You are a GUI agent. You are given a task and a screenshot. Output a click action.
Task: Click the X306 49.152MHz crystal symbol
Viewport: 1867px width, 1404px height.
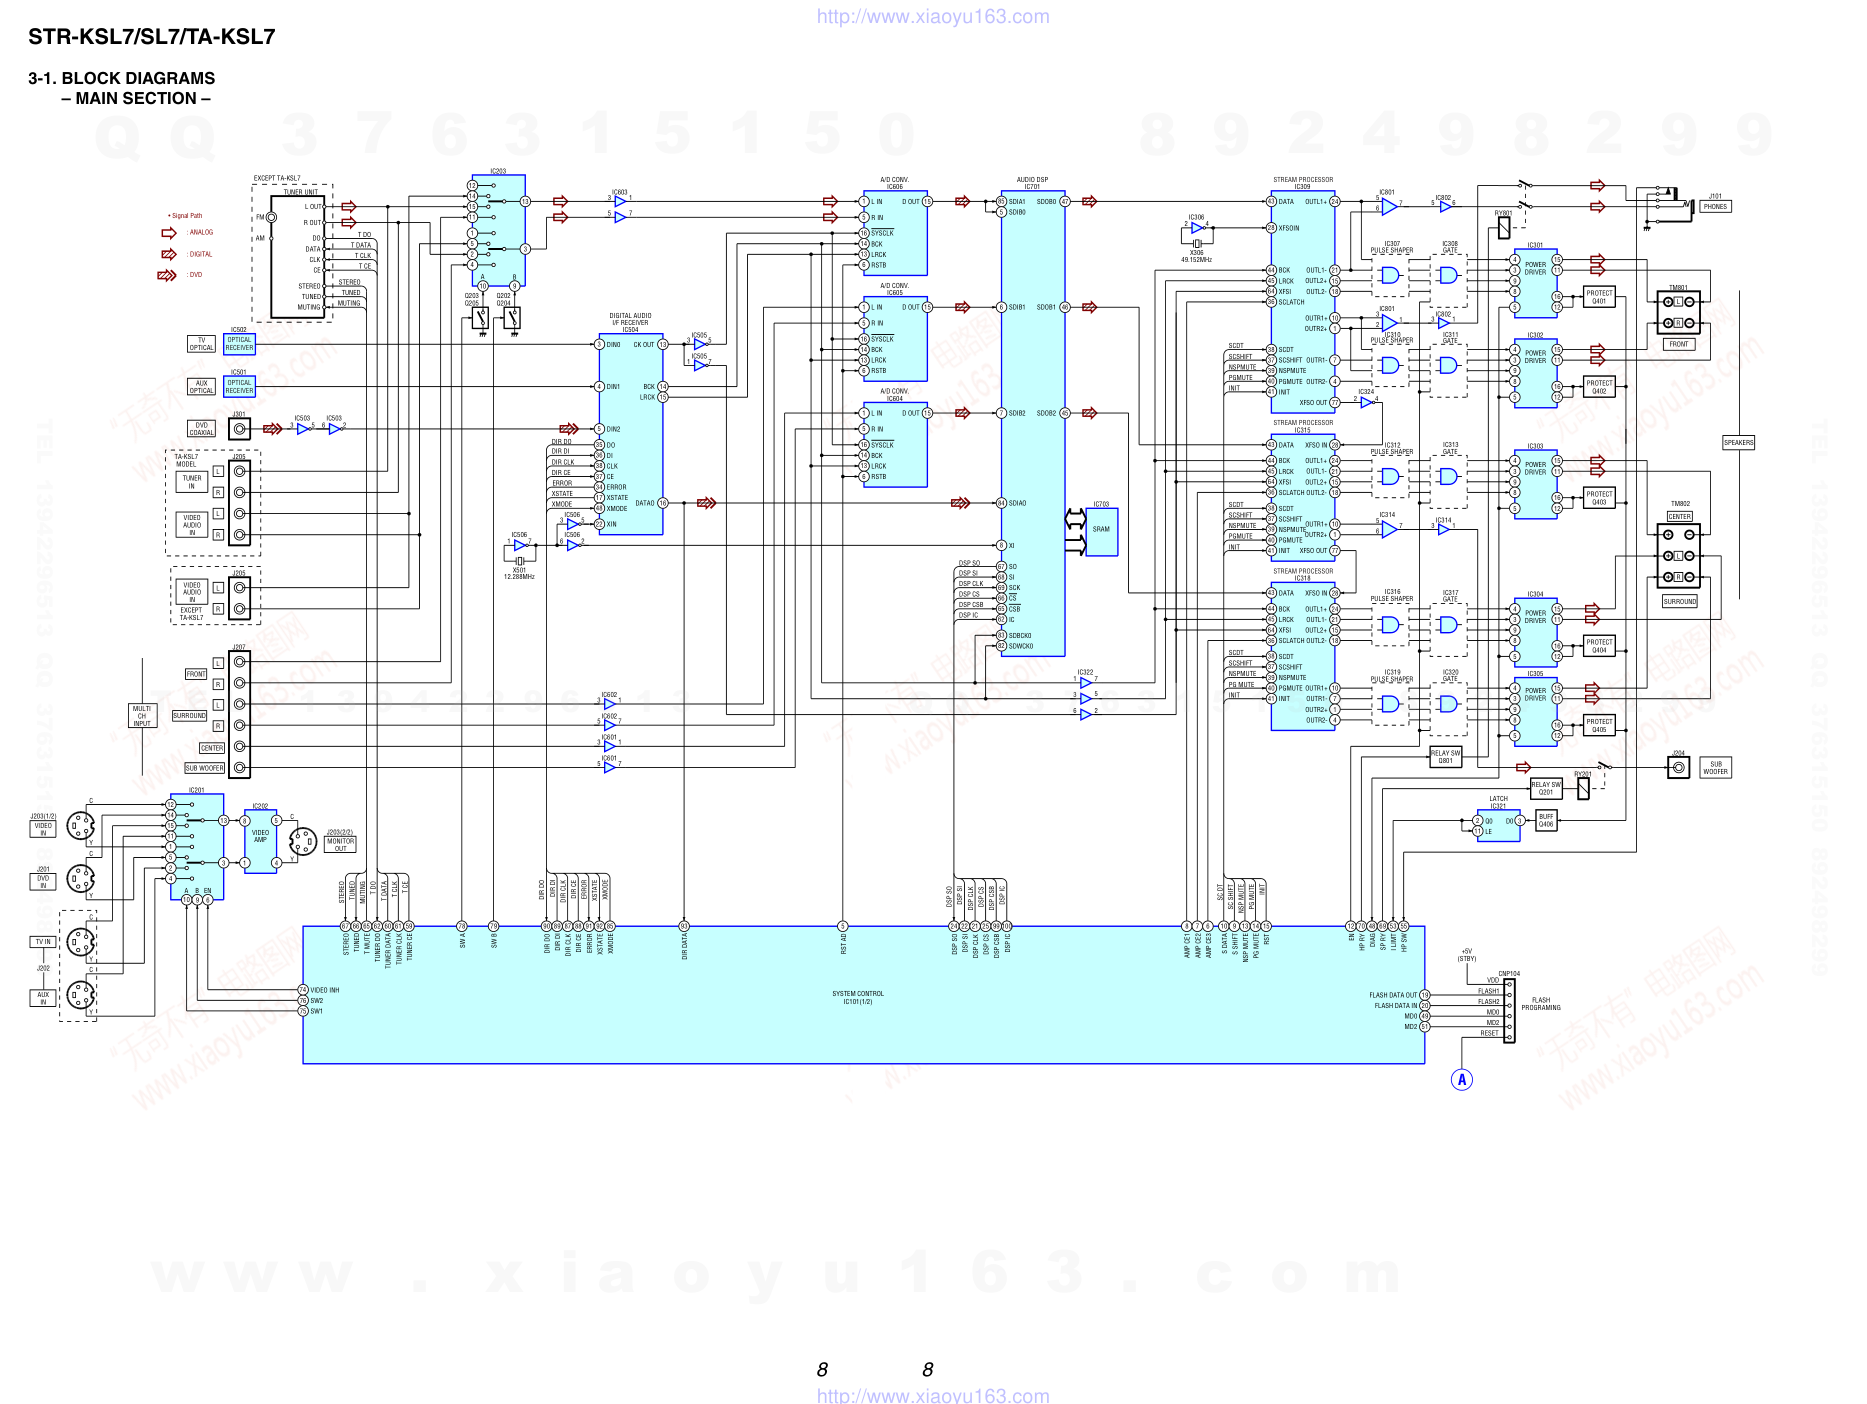click(1197, 243)
